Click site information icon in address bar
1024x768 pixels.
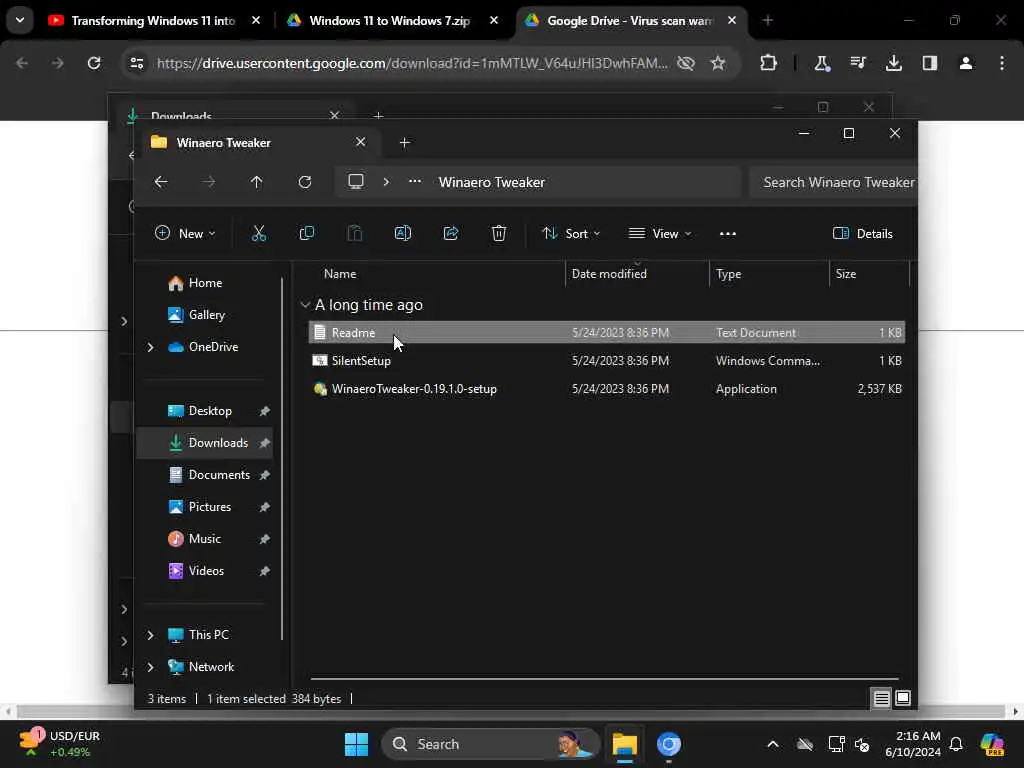point(136,63)
